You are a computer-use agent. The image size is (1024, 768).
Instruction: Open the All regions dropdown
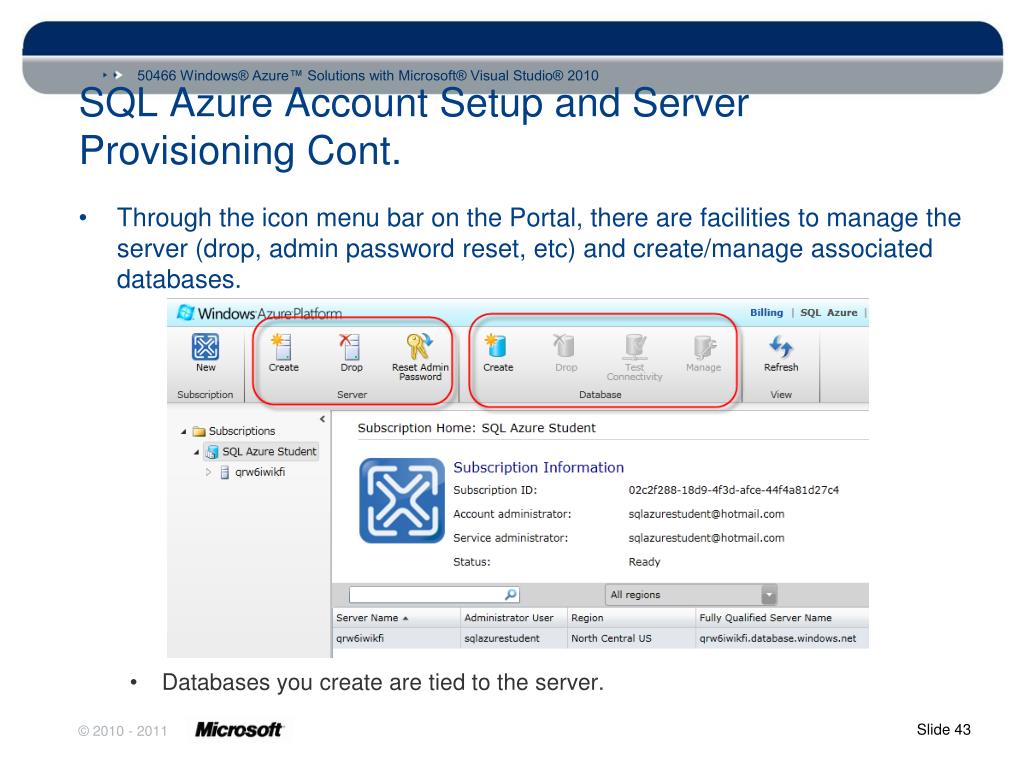point(769,594)
